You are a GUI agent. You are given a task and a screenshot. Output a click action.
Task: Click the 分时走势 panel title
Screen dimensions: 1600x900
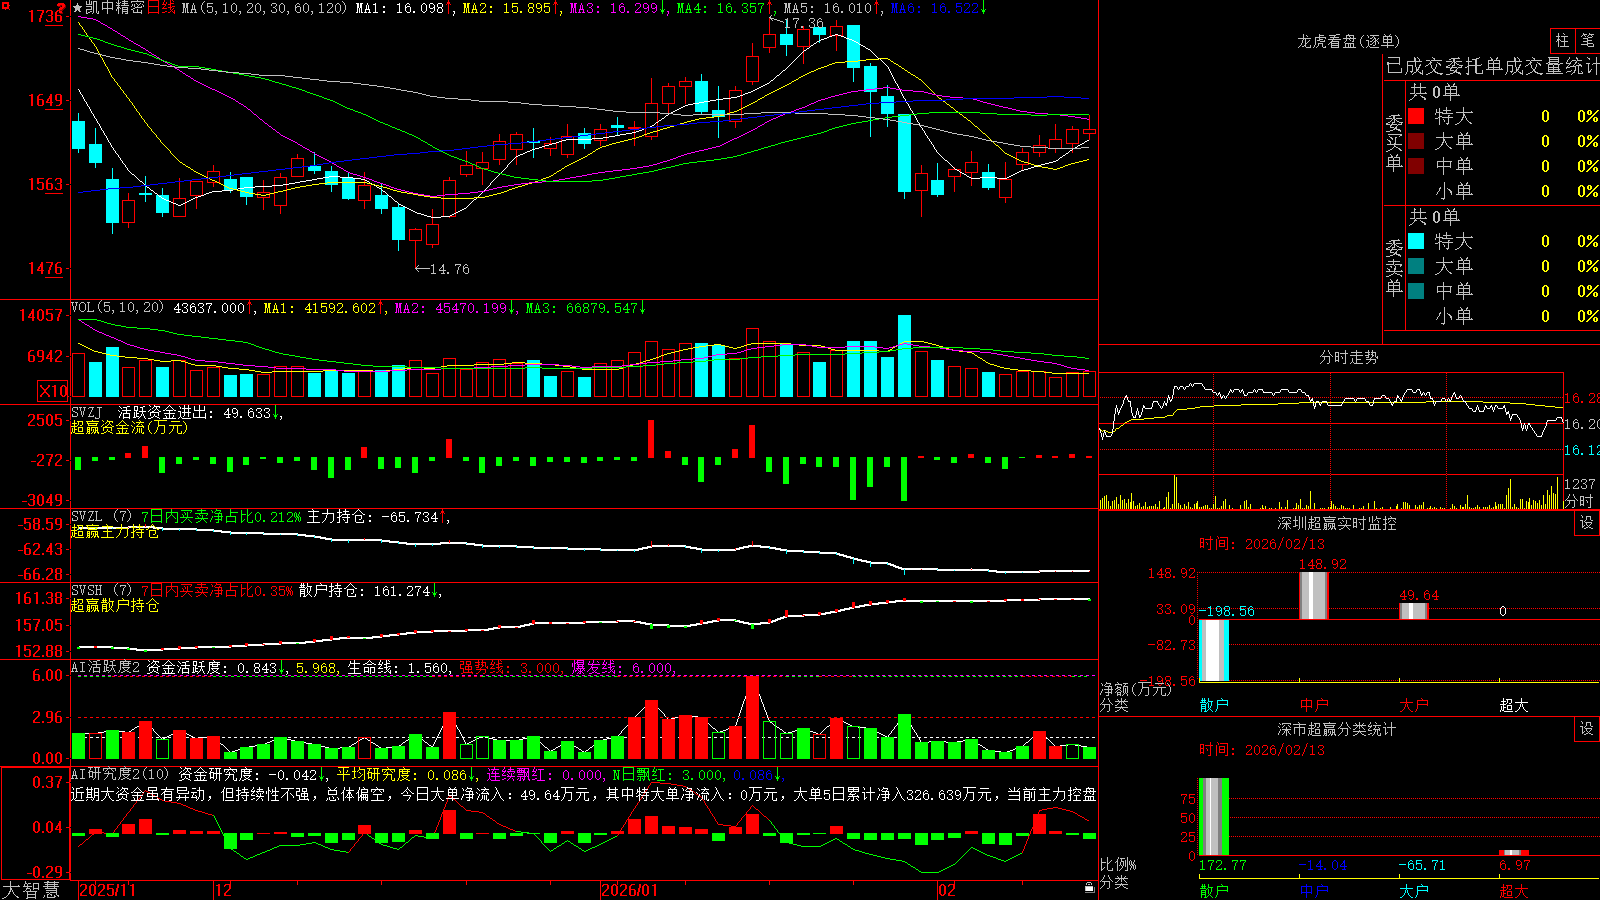coord(1348,357)
